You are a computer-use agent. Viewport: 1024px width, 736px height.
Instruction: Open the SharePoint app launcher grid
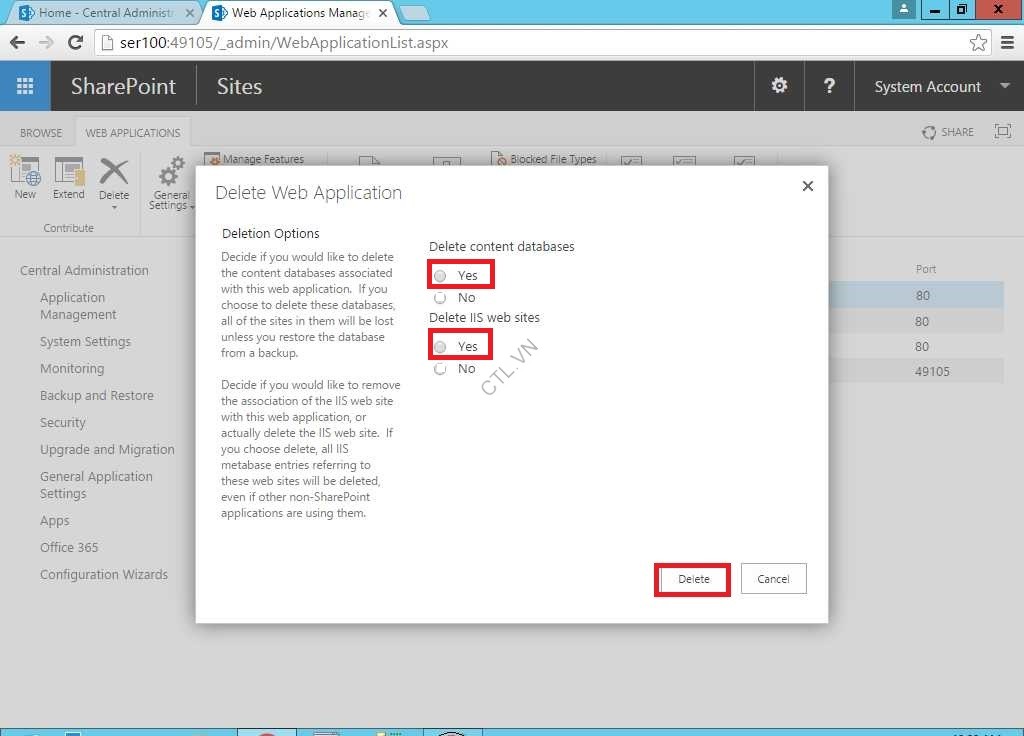24,86
